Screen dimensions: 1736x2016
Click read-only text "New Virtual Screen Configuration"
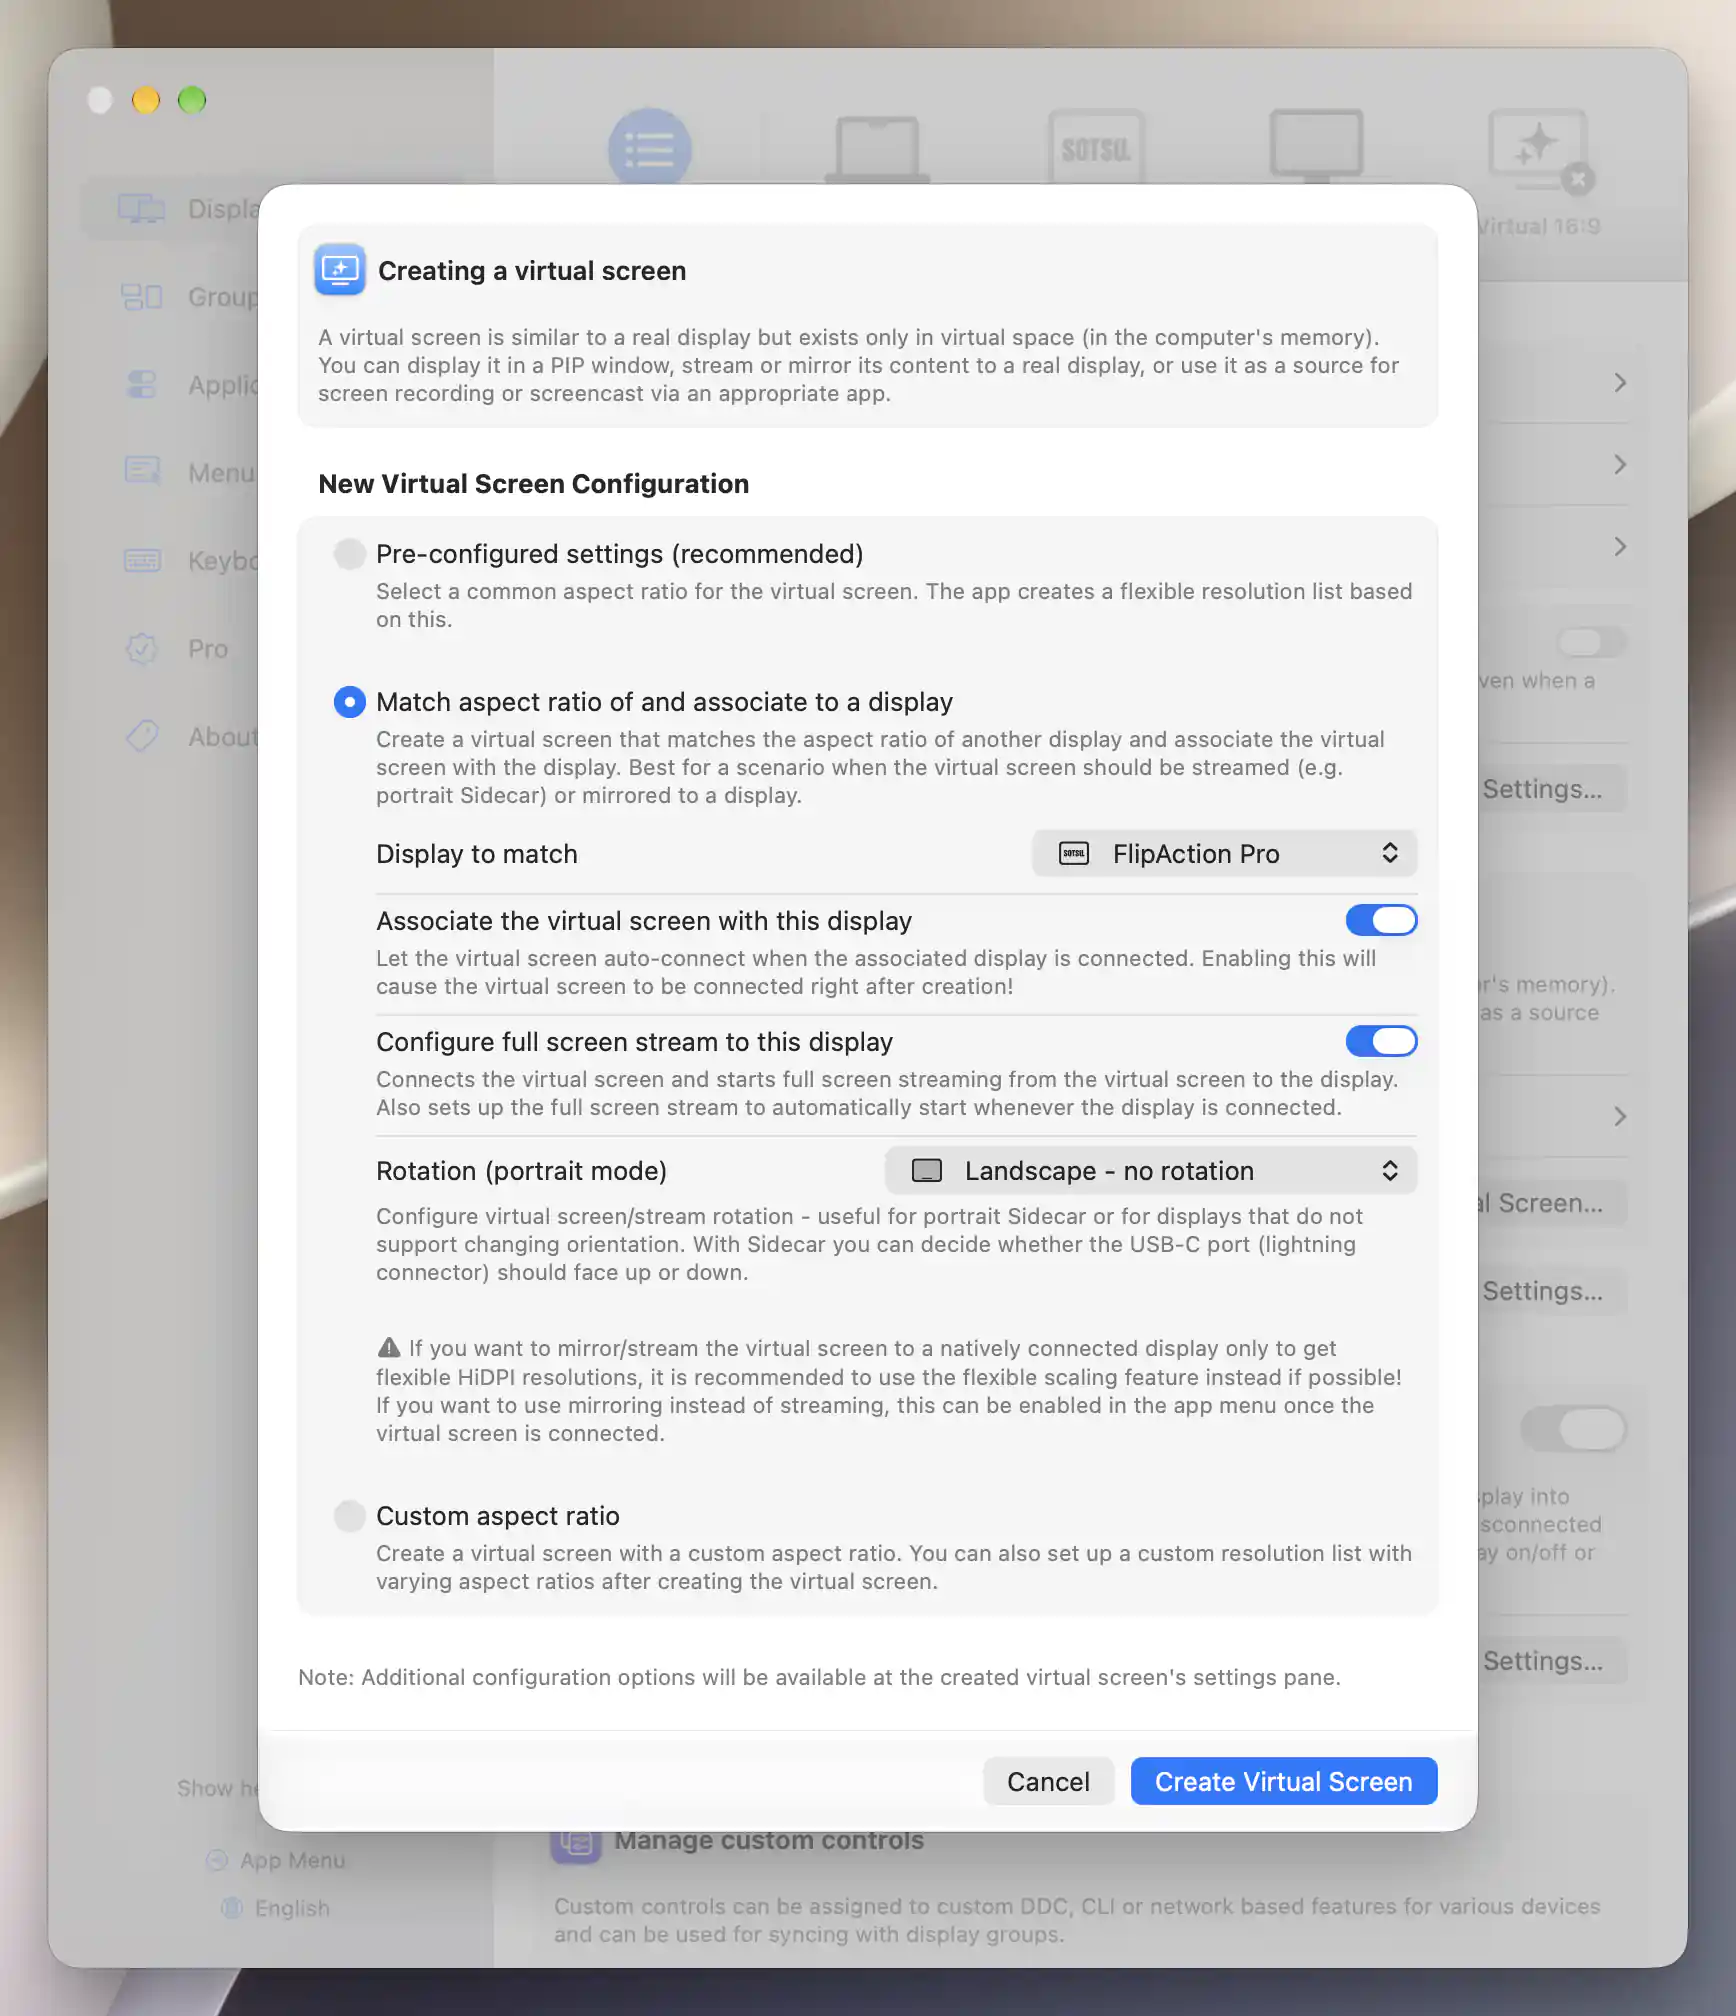pos(533,484)
